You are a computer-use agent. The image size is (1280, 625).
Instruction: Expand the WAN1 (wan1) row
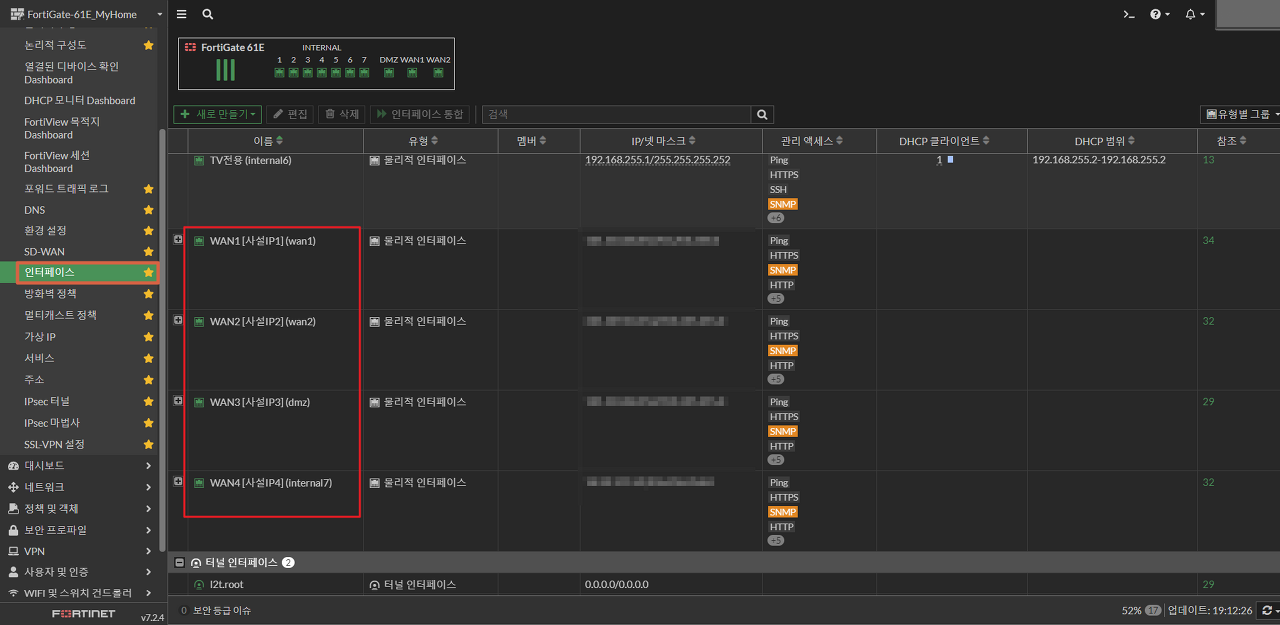point(178,239)
